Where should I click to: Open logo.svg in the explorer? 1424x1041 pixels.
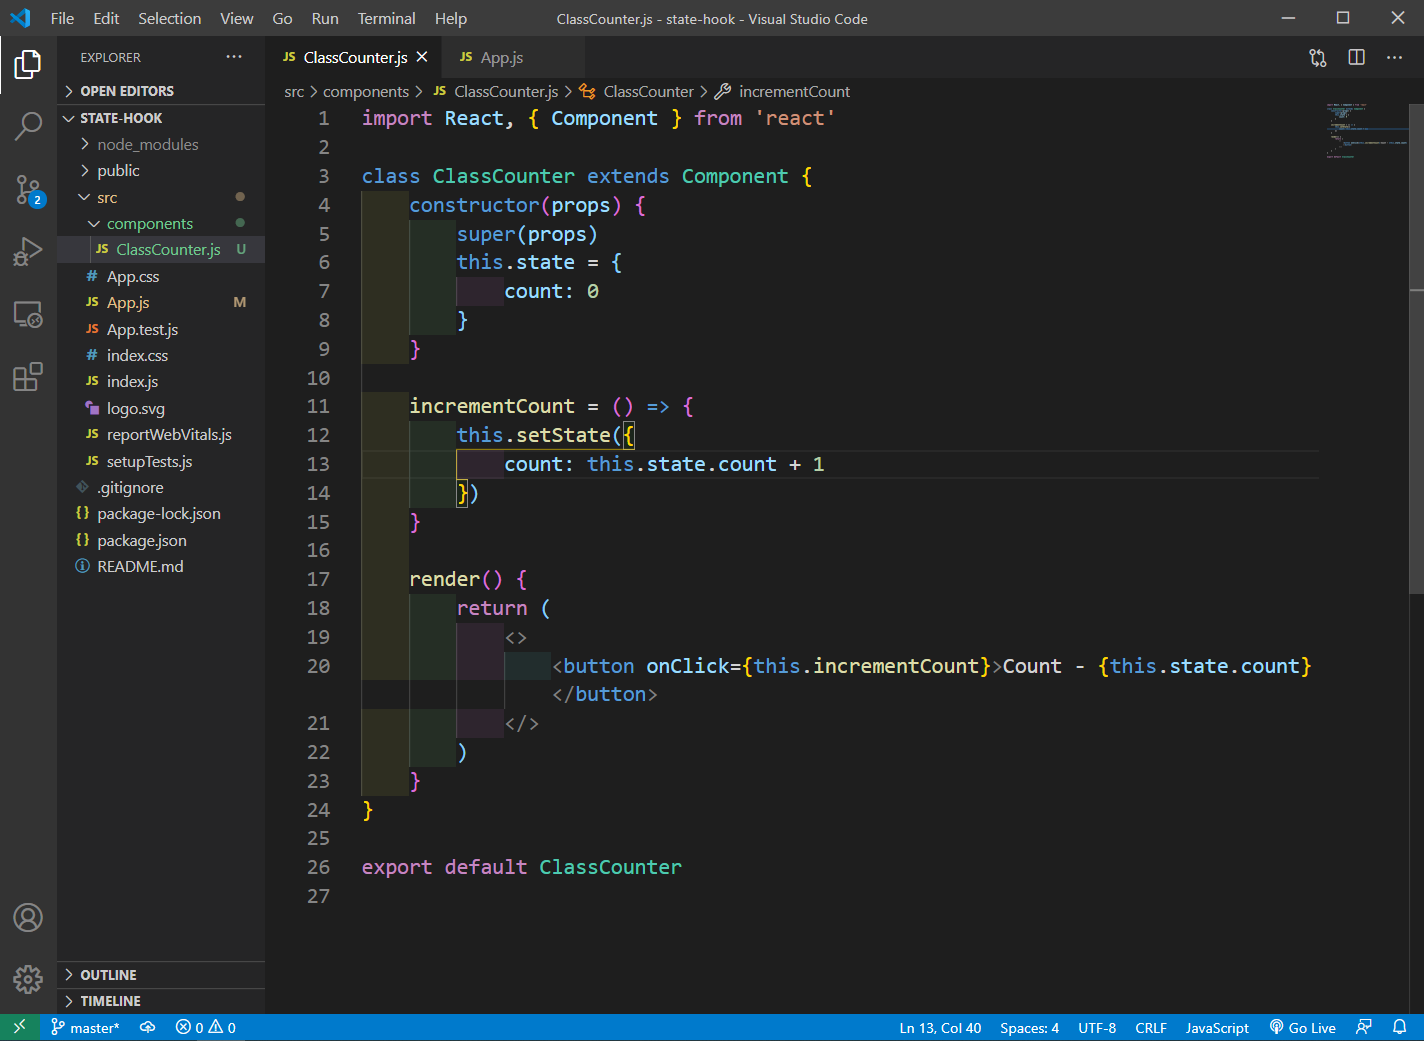pyautogui.click(x=161, y=409)
